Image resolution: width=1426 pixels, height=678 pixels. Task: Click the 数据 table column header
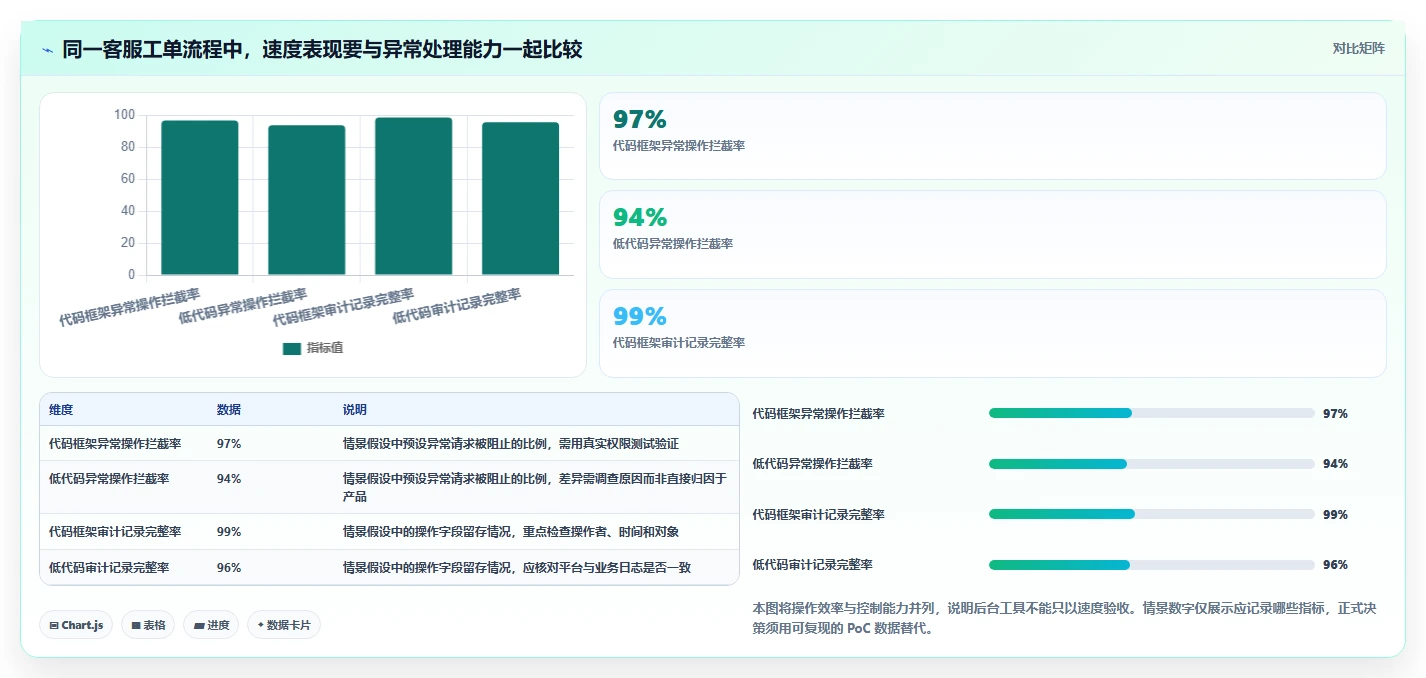click(229, 410)
